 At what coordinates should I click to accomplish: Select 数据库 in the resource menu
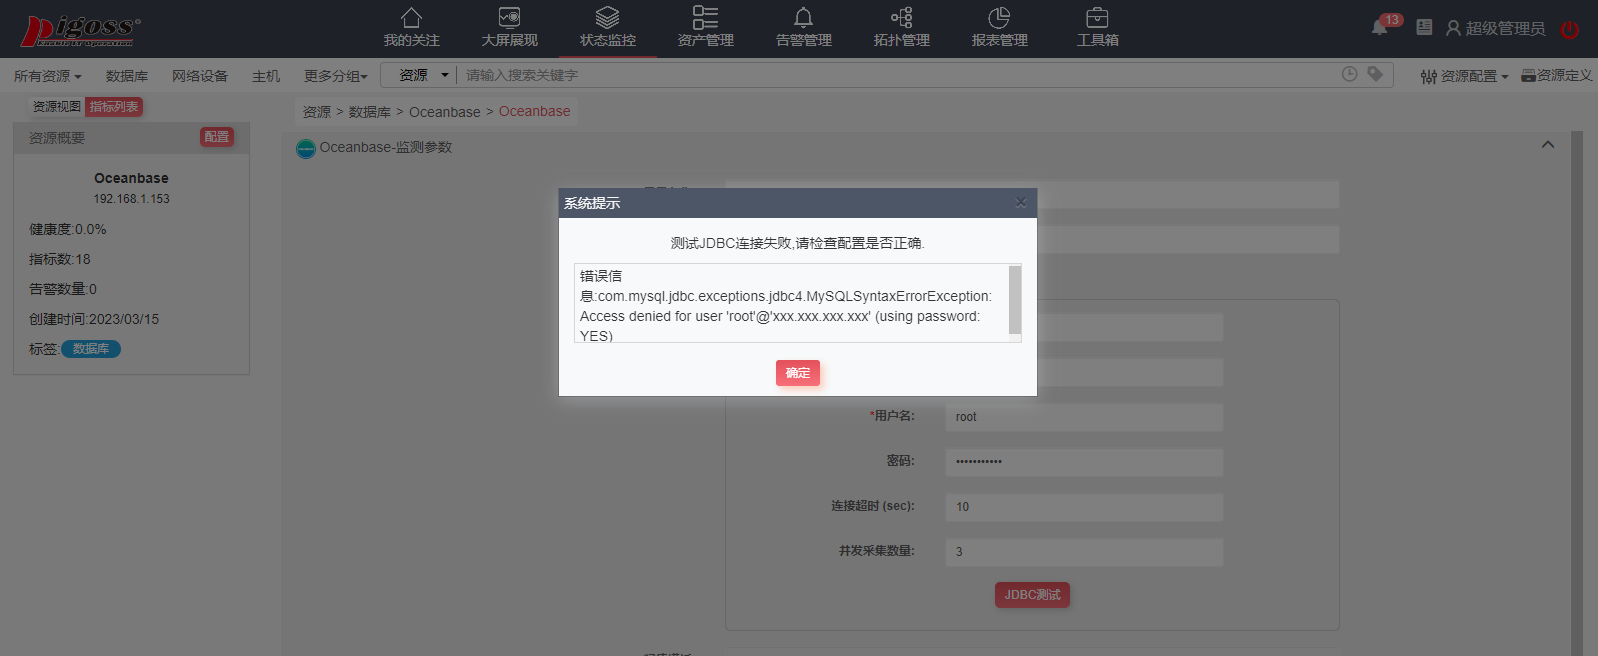[x=127, y=76]
